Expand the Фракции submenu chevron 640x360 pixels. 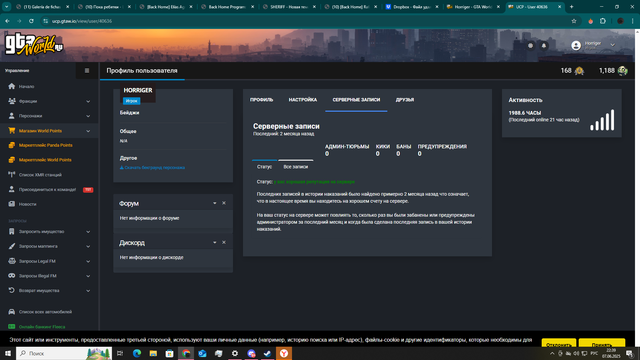[x=88, y=101]
